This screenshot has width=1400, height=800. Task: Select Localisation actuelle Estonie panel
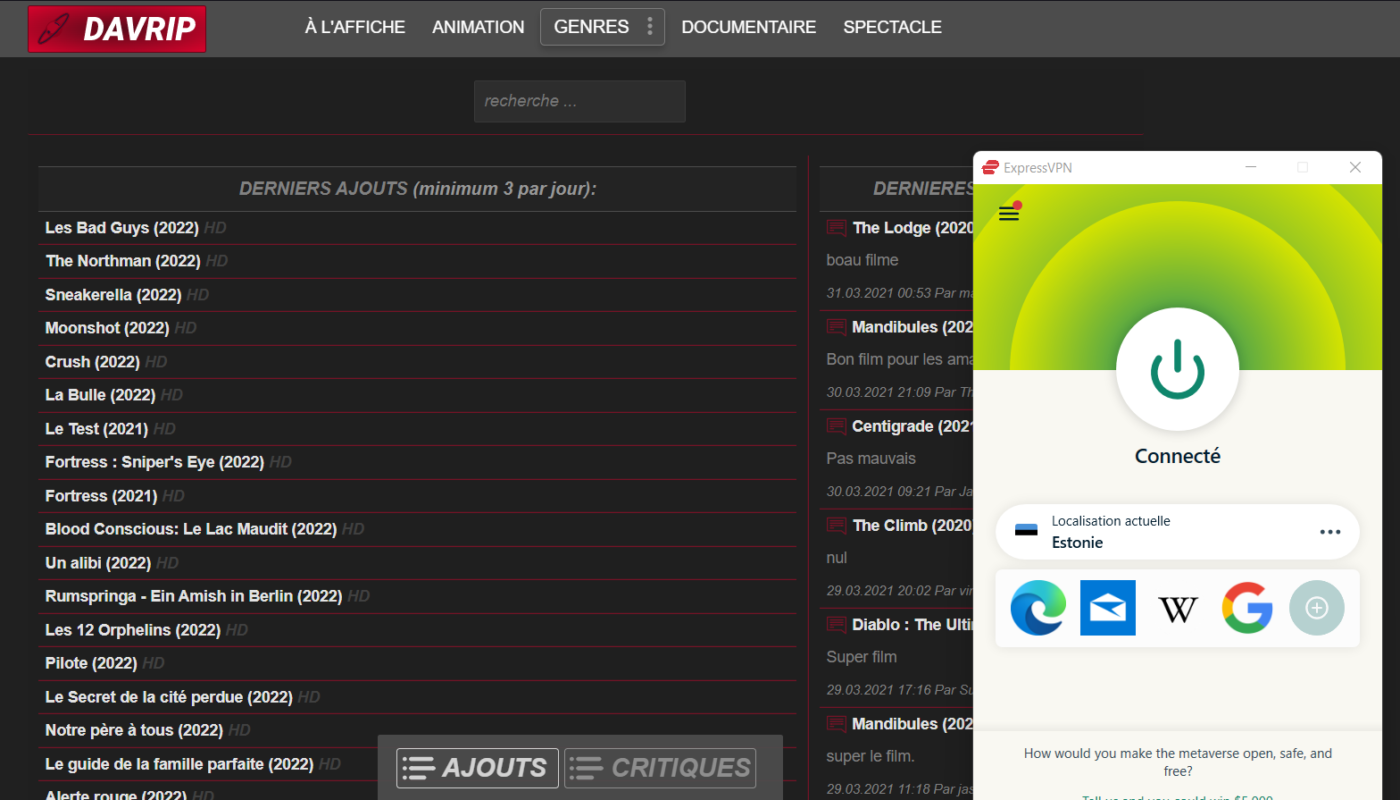pos(1177,532)
